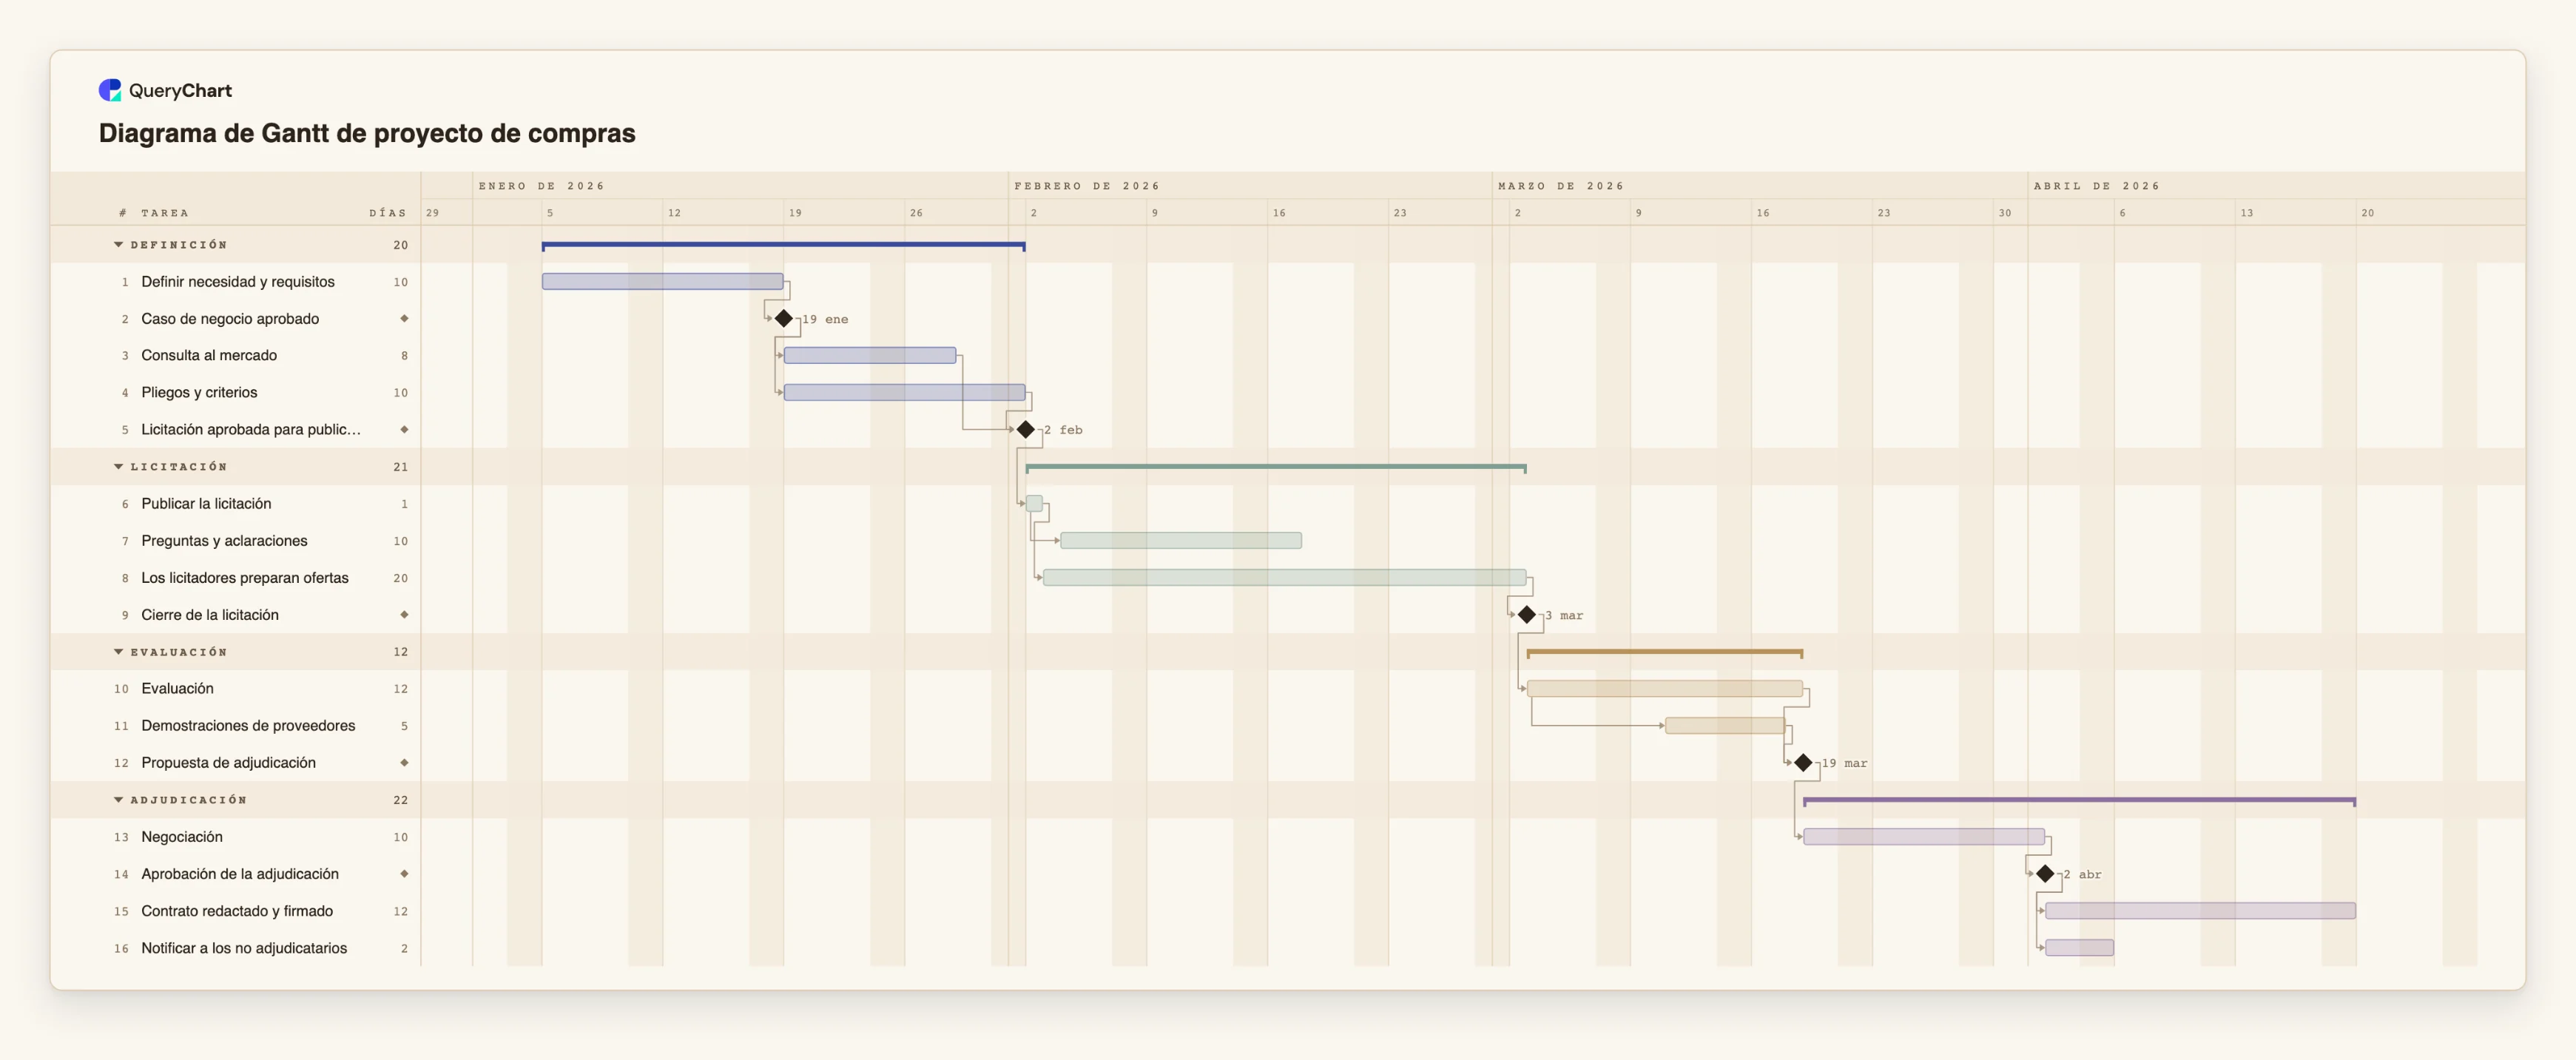Viewport: 2576px width, 1060px height.
Task: Click the FEBRERO DE 2026 month header
Action: pos(1087,186)
